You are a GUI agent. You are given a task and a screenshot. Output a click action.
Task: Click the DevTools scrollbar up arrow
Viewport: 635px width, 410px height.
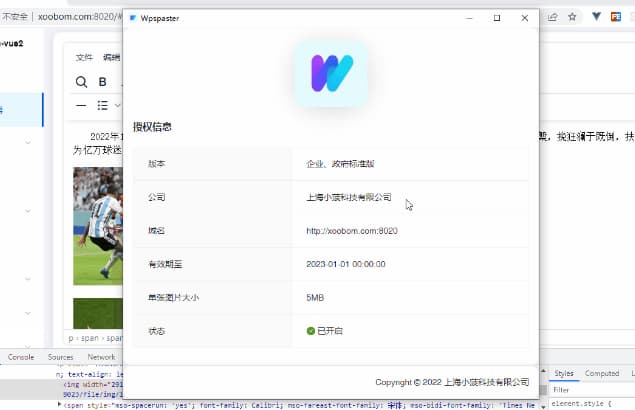[543, 371]
